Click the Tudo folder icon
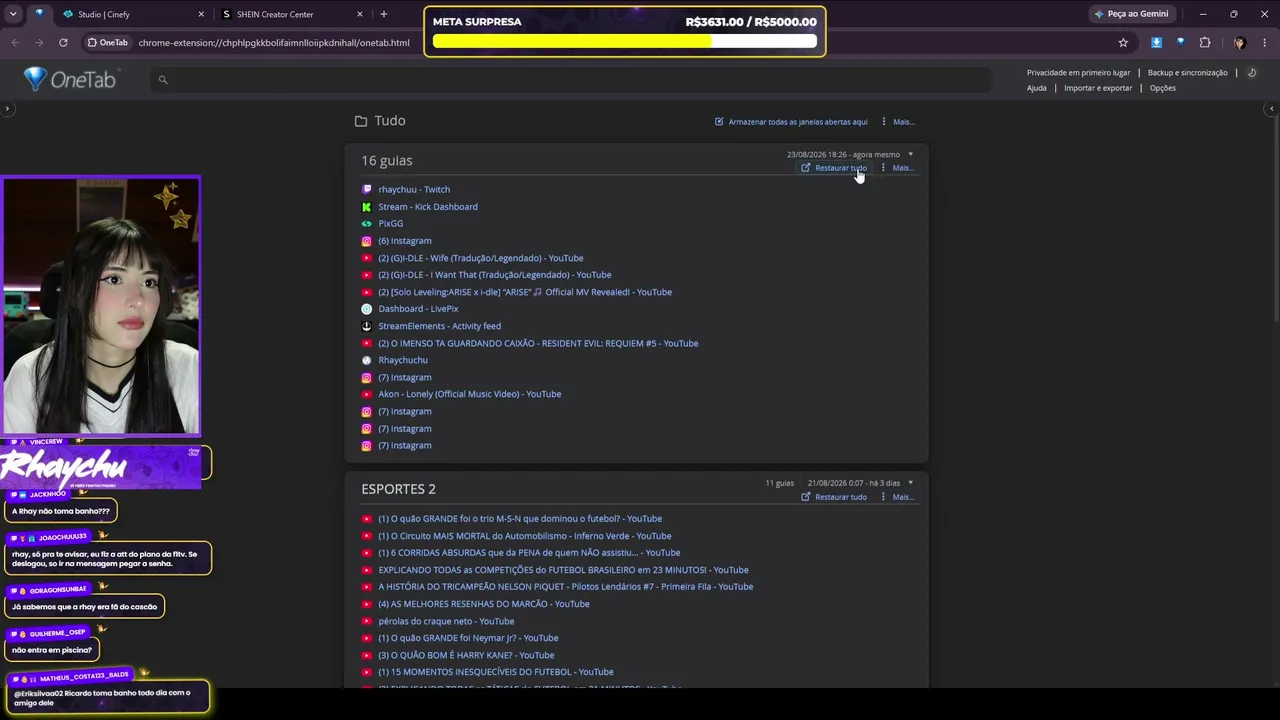Image resolution: width=1280 pixels, height=720 pixels. click(x=361, y=121)
